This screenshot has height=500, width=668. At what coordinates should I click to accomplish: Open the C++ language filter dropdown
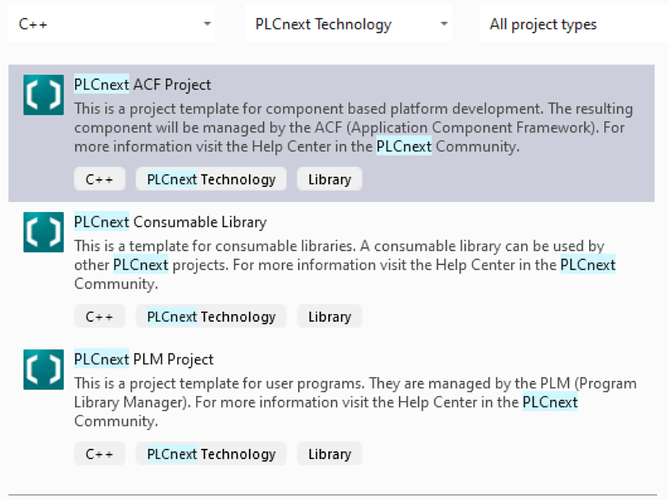[x=111, y=24]
